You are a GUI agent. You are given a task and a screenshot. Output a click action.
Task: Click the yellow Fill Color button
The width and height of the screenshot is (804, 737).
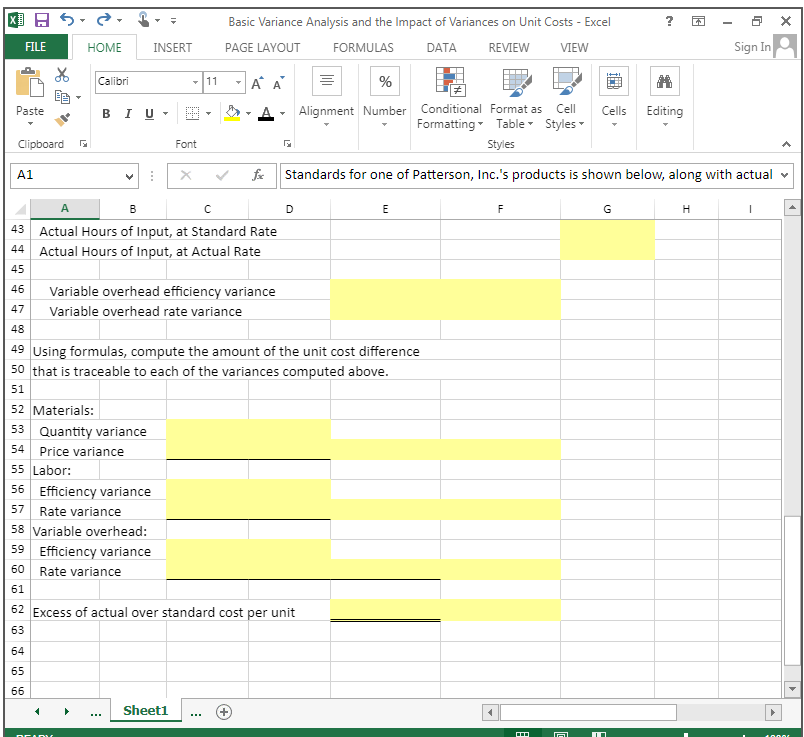click(231, 112)
